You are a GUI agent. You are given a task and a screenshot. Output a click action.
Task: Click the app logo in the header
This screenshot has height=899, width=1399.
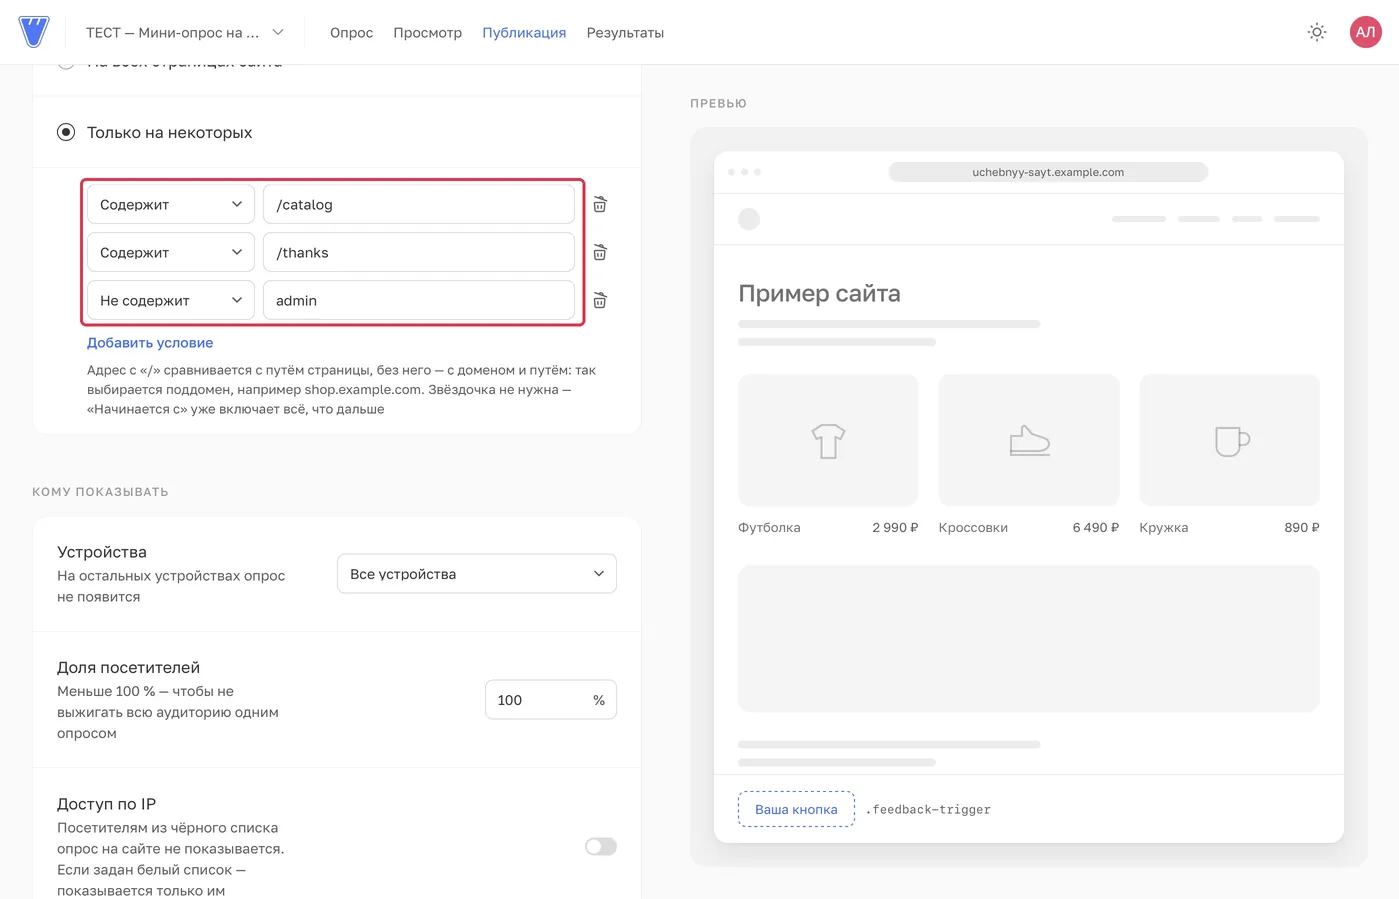click(x=34, y=32)
